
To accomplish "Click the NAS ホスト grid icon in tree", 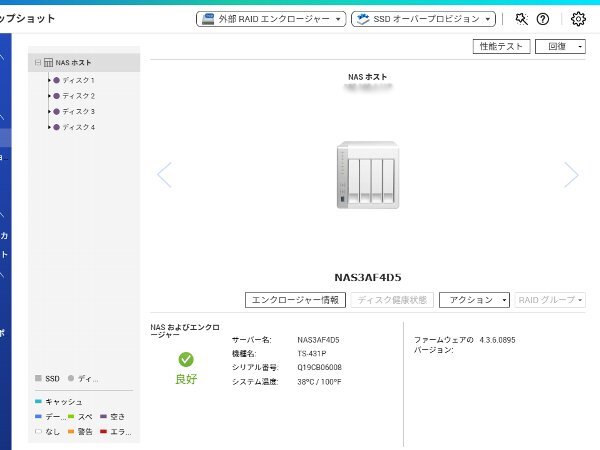I will pos(48,62).
